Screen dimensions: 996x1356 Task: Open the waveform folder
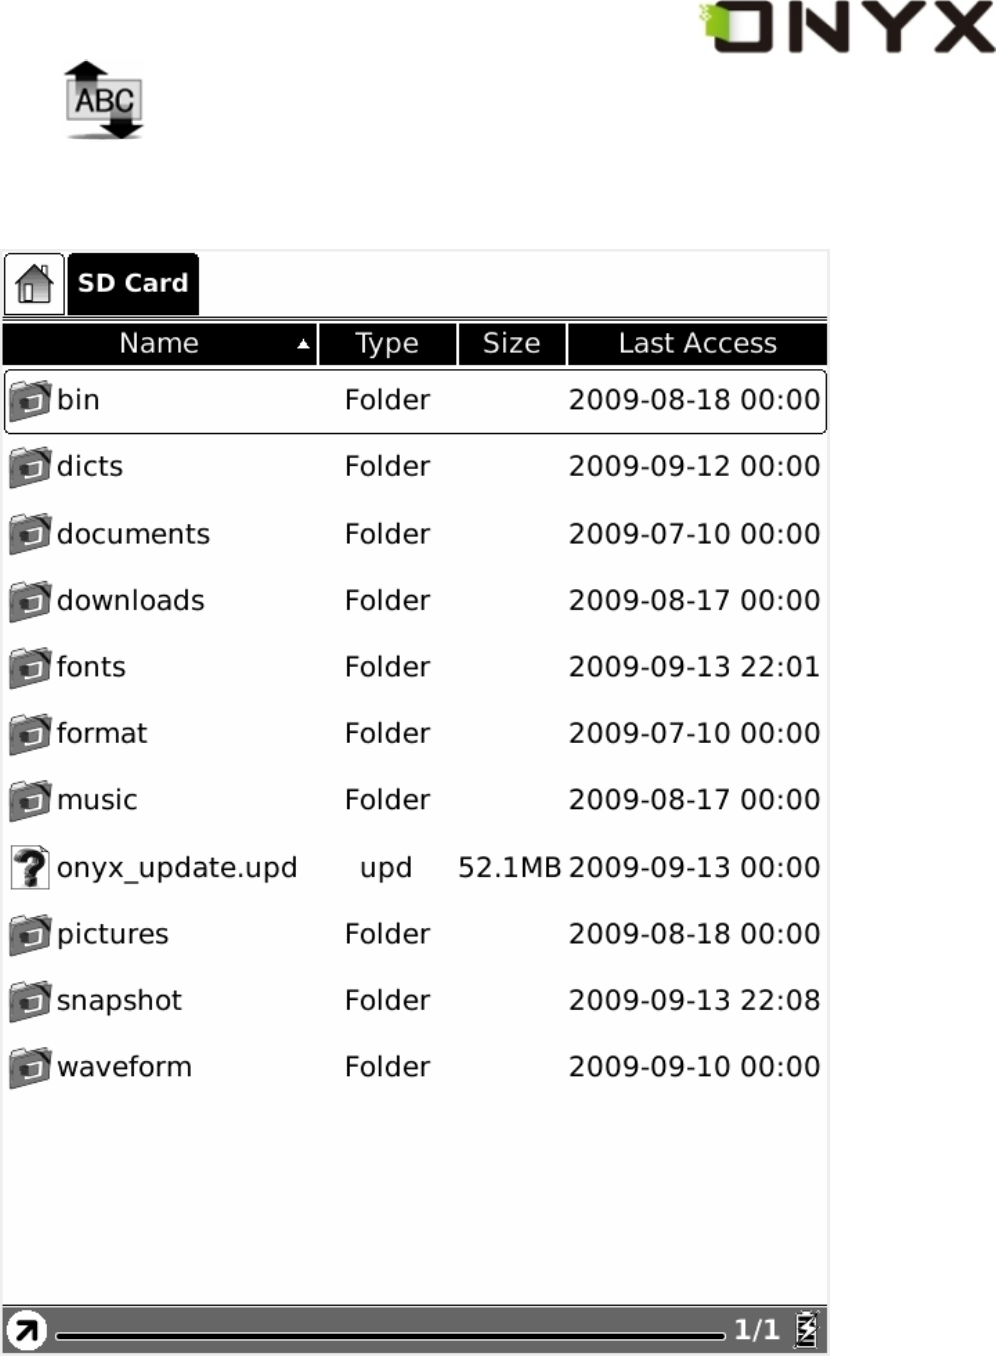124,1067
